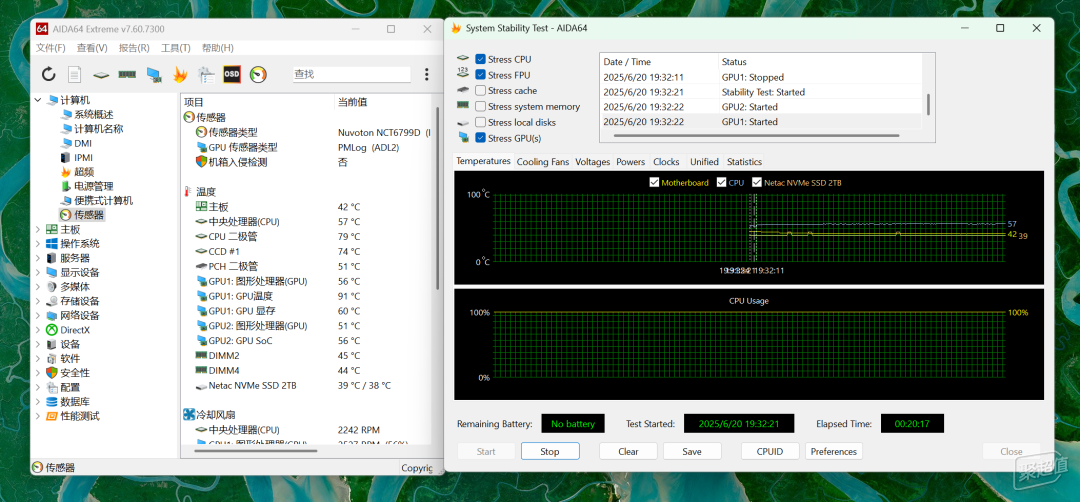Uncheck the Stress FPU option

click(481, 75)
